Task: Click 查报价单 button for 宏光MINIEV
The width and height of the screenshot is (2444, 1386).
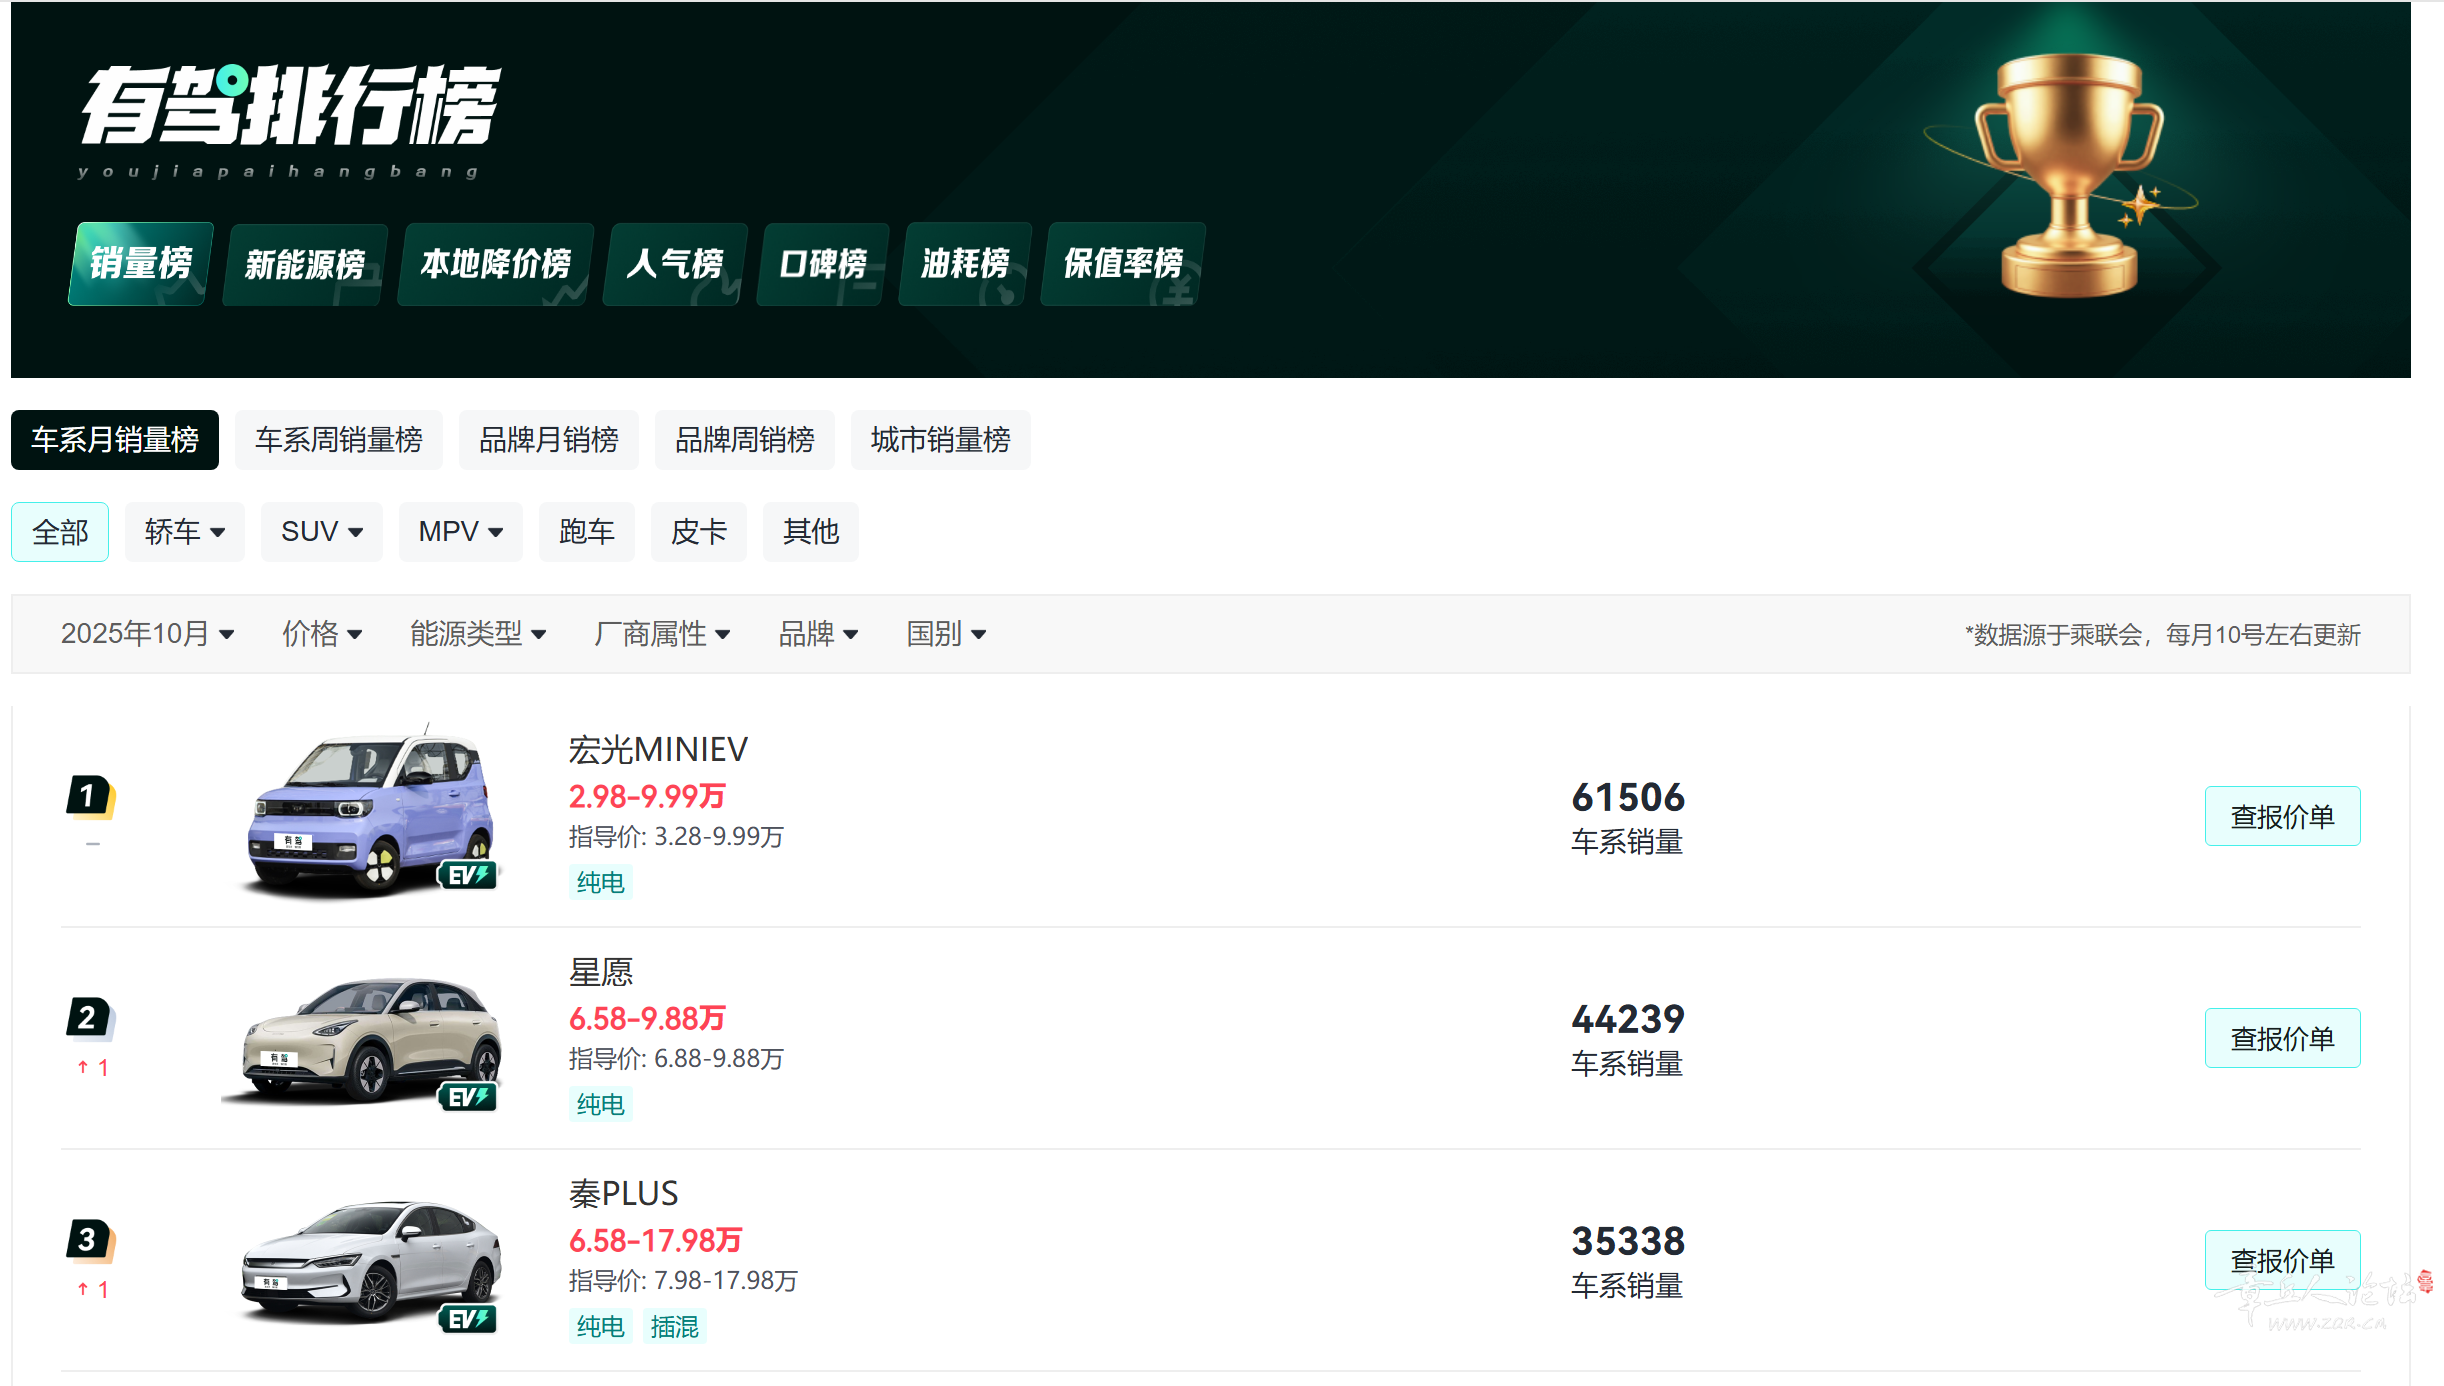Action: coord(2281,817)
